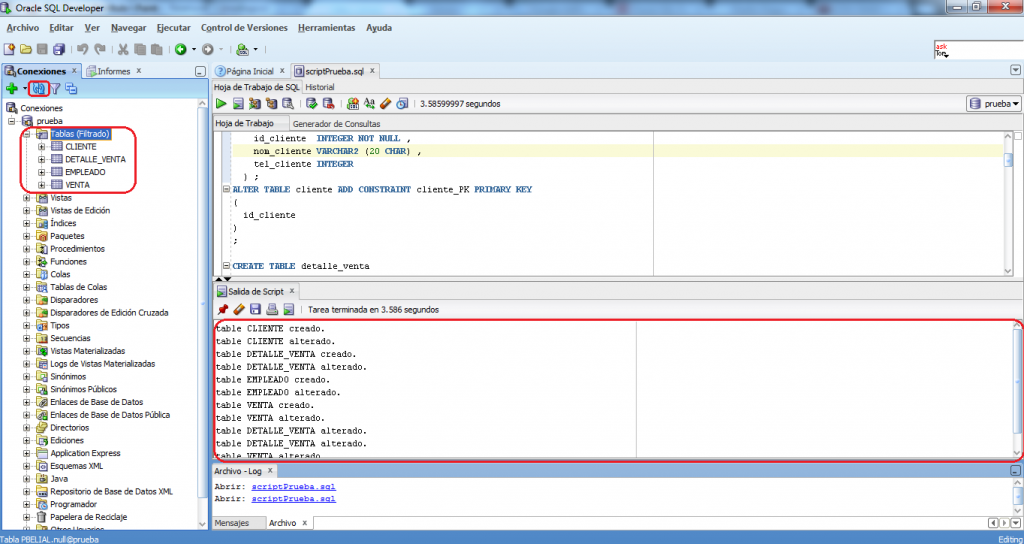Open the Archivo menu
This screenshot has height=544, width=1024.
point(23,28)
